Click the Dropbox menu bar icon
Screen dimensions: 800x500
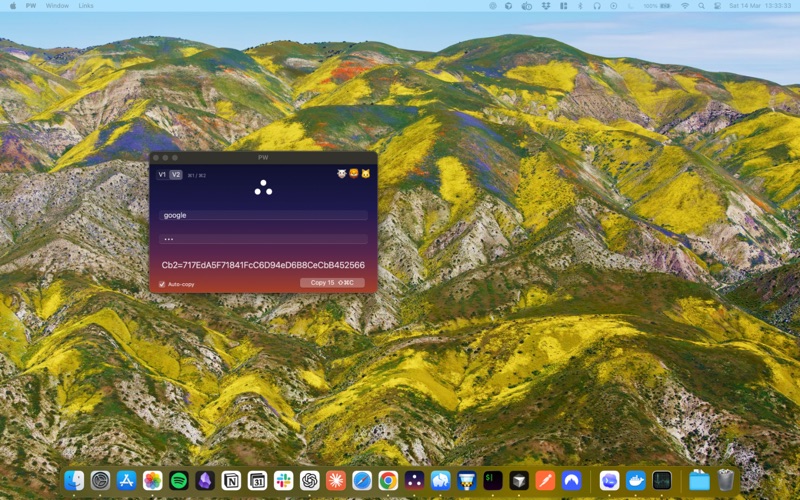545,6
